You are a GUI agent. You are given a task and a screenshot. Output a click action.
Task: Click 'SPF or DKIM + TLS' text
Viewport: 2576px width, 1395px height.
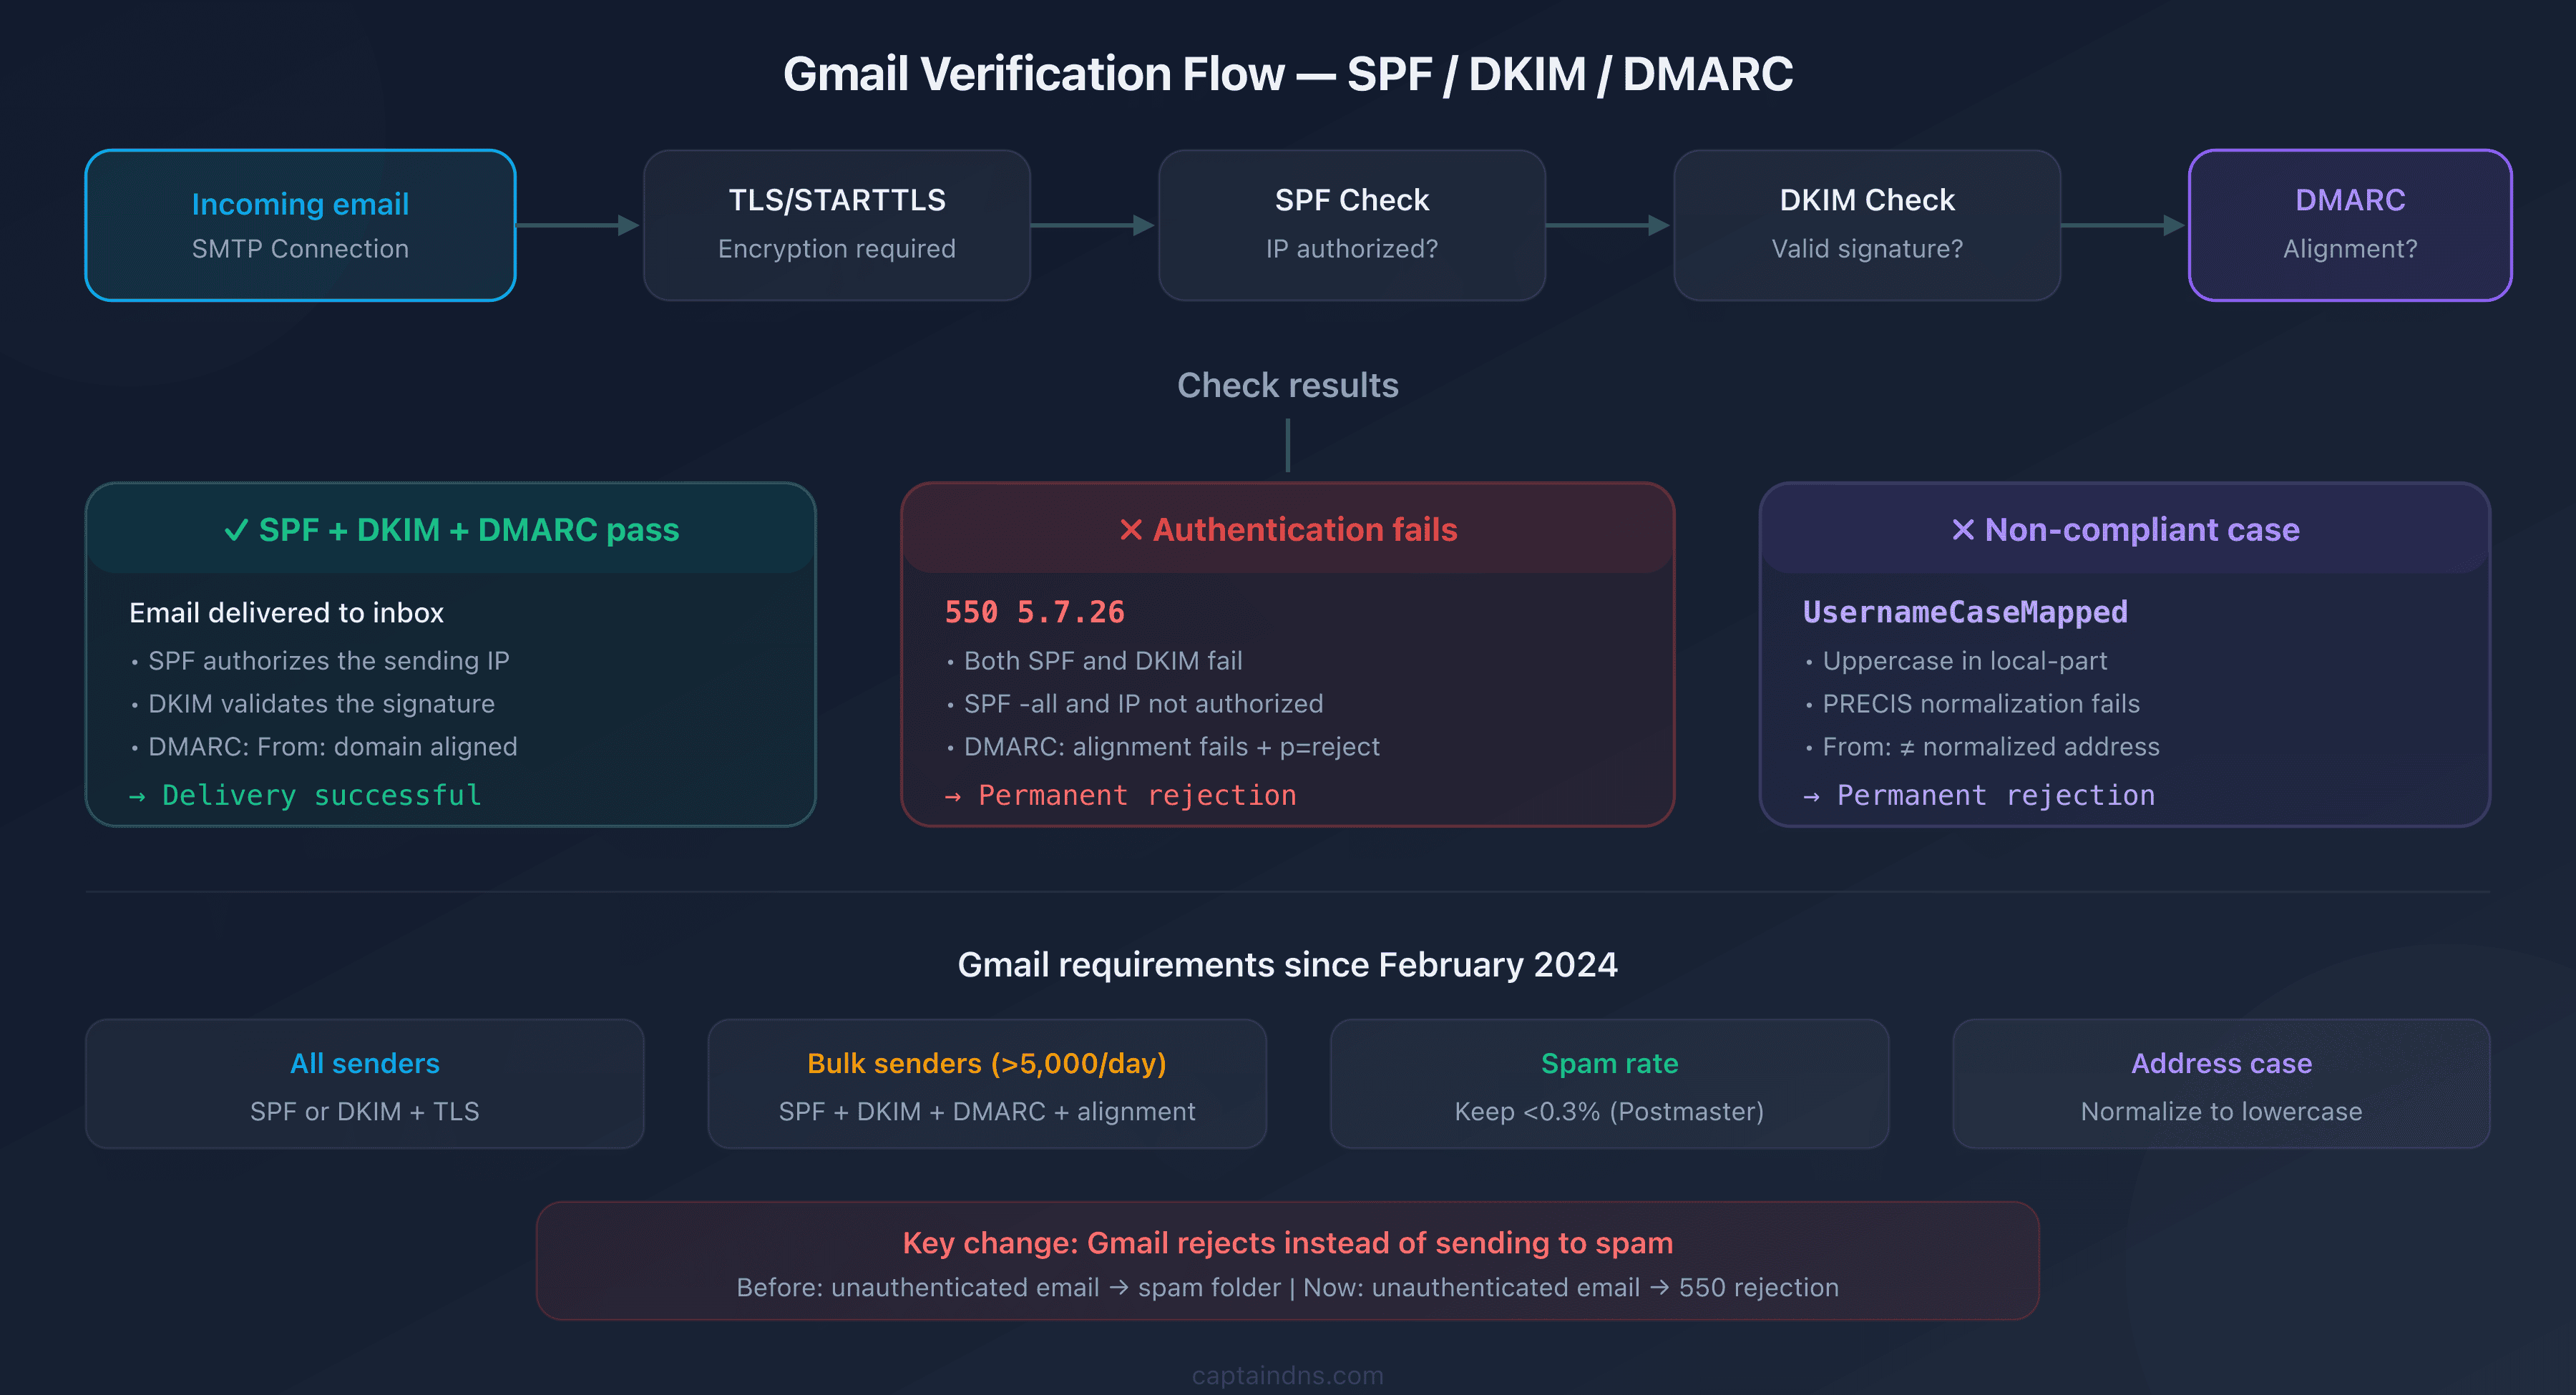365,1112
